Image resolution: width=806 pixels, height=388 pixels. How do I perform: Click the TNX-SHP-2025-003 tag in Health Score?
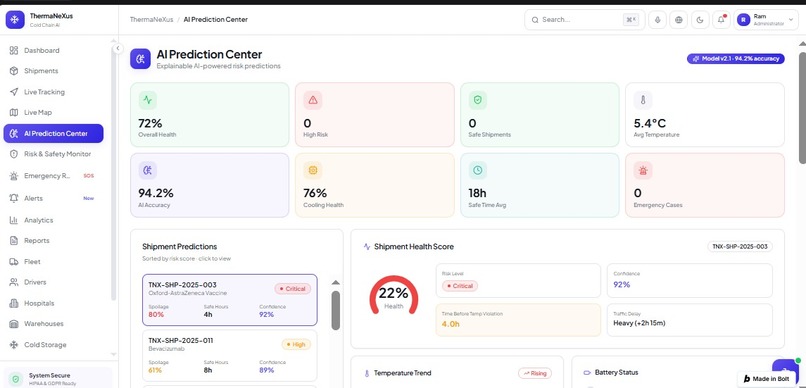click(x=740, y=247)
